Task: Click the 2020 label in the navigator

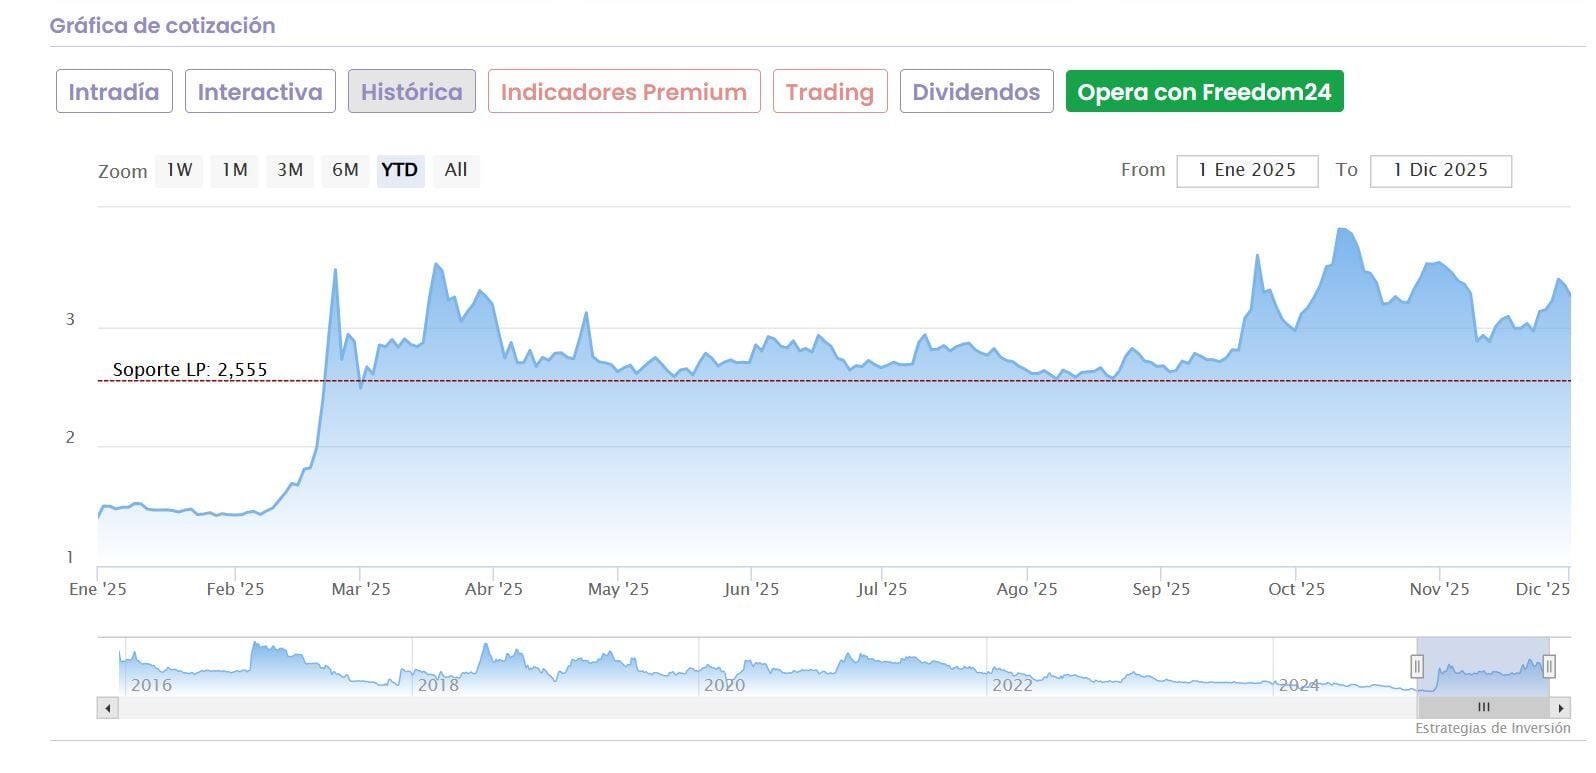Action: (x=724, y=685)
